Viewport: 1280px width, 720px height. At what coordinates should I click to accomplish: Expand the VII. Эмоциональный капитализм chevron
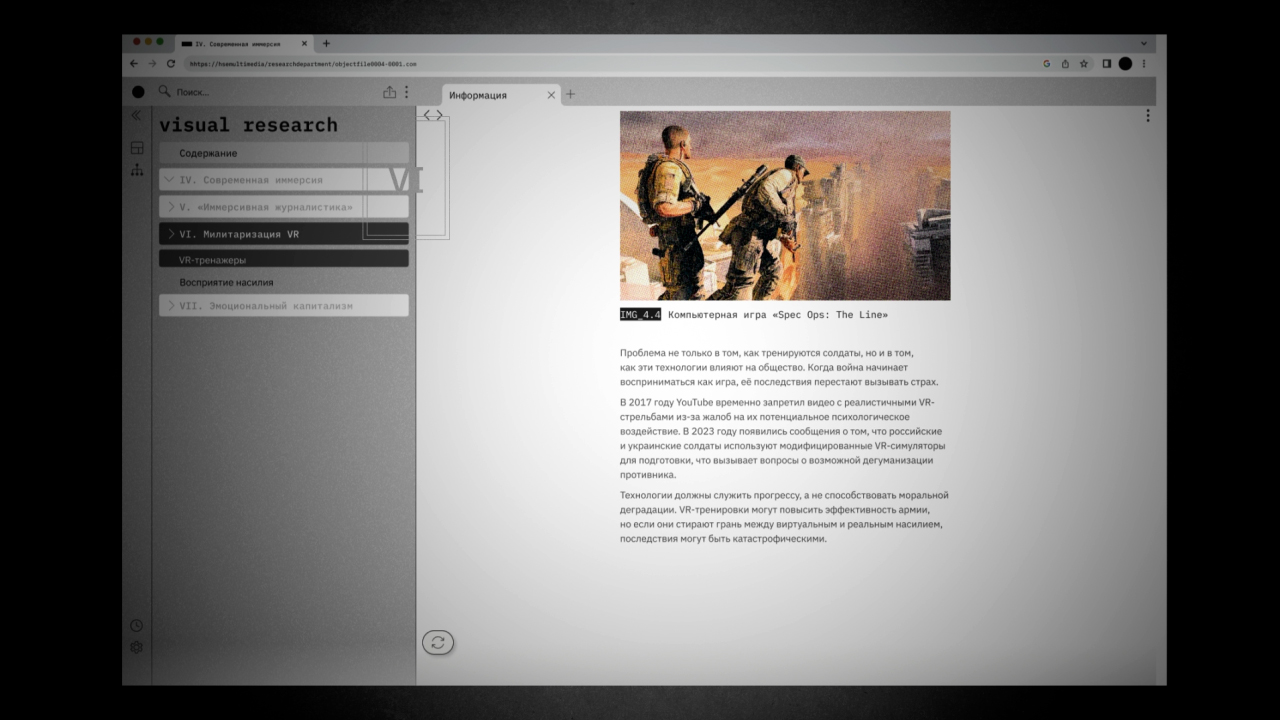pos(171,306)
